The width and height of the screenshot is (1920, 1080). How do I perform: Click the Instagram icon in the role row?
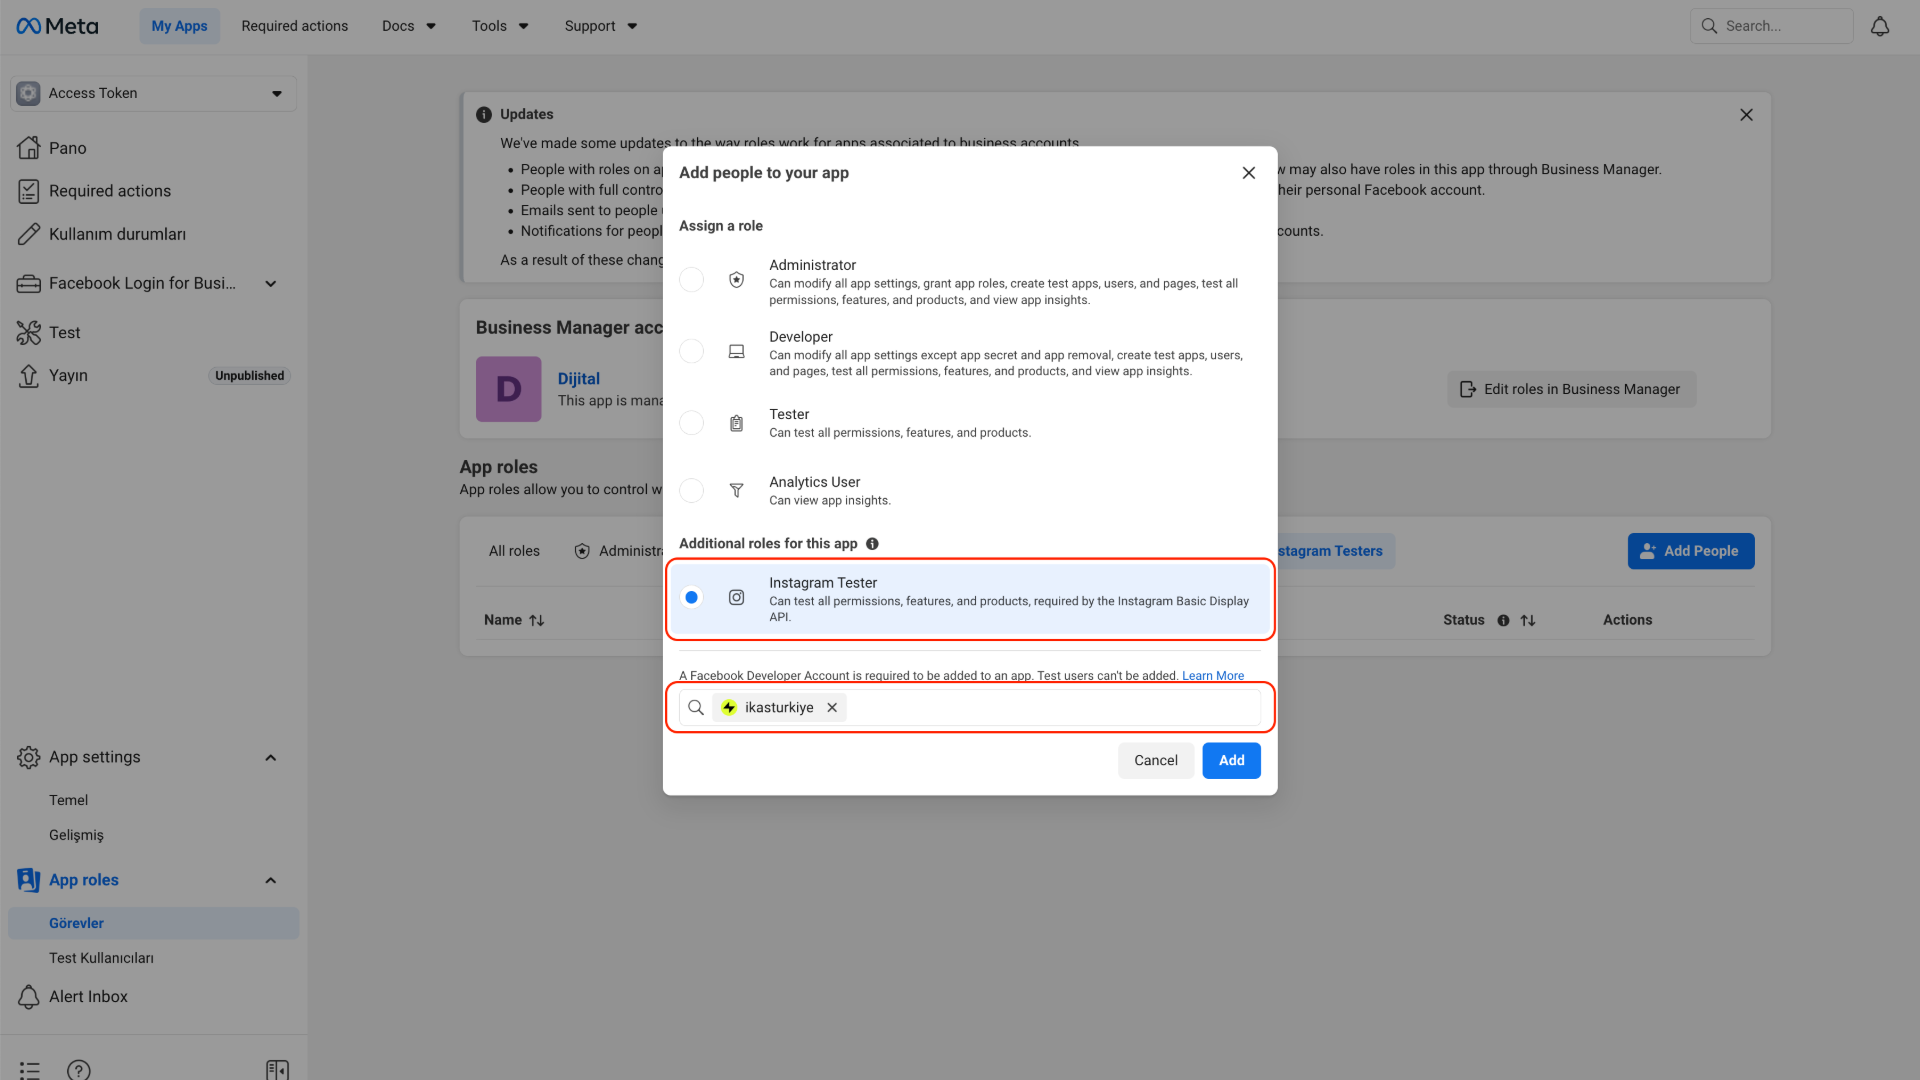tap(736, 598)
